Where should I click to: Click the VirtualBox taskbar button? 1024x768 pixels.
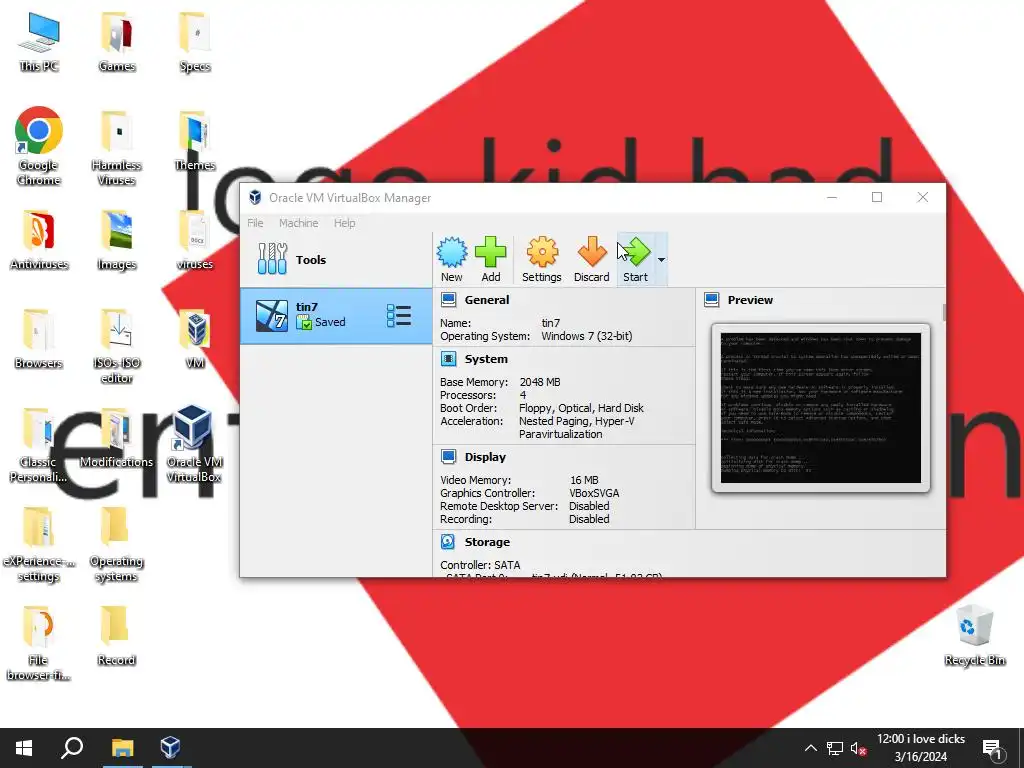(x=170, y=748)
